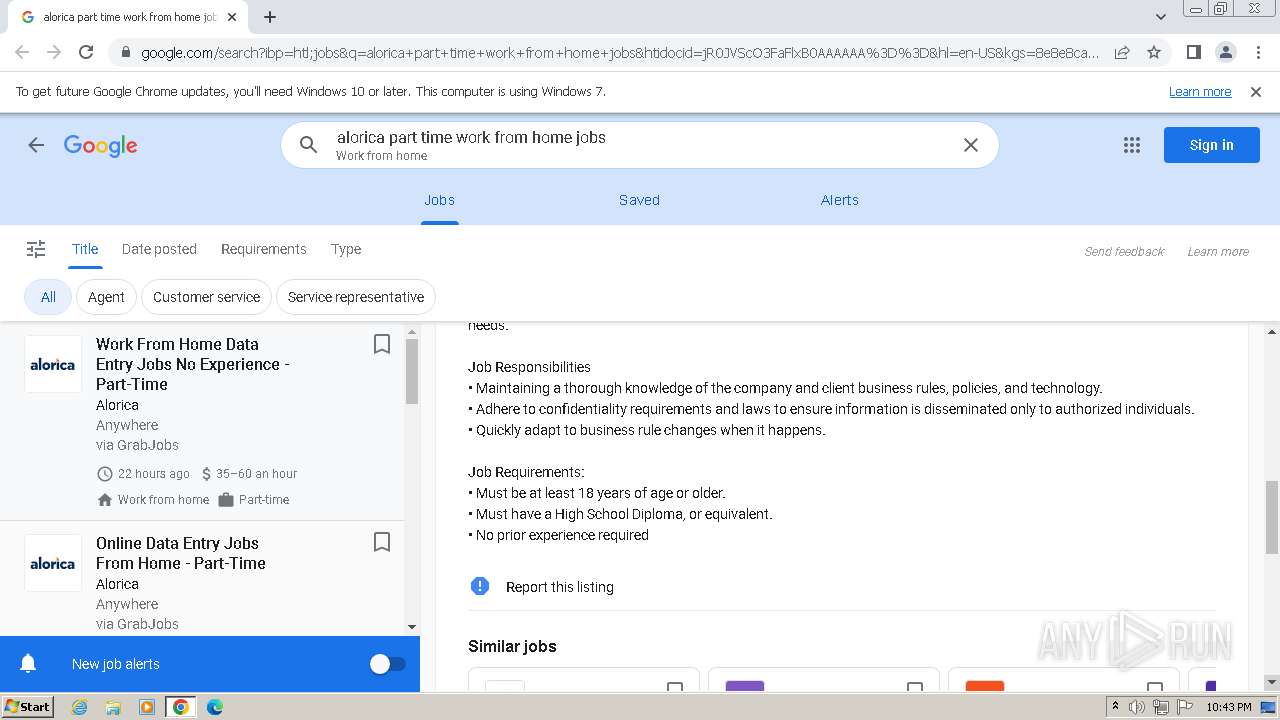
Task: Open the Google apps grid
Action: point(1132,145)
